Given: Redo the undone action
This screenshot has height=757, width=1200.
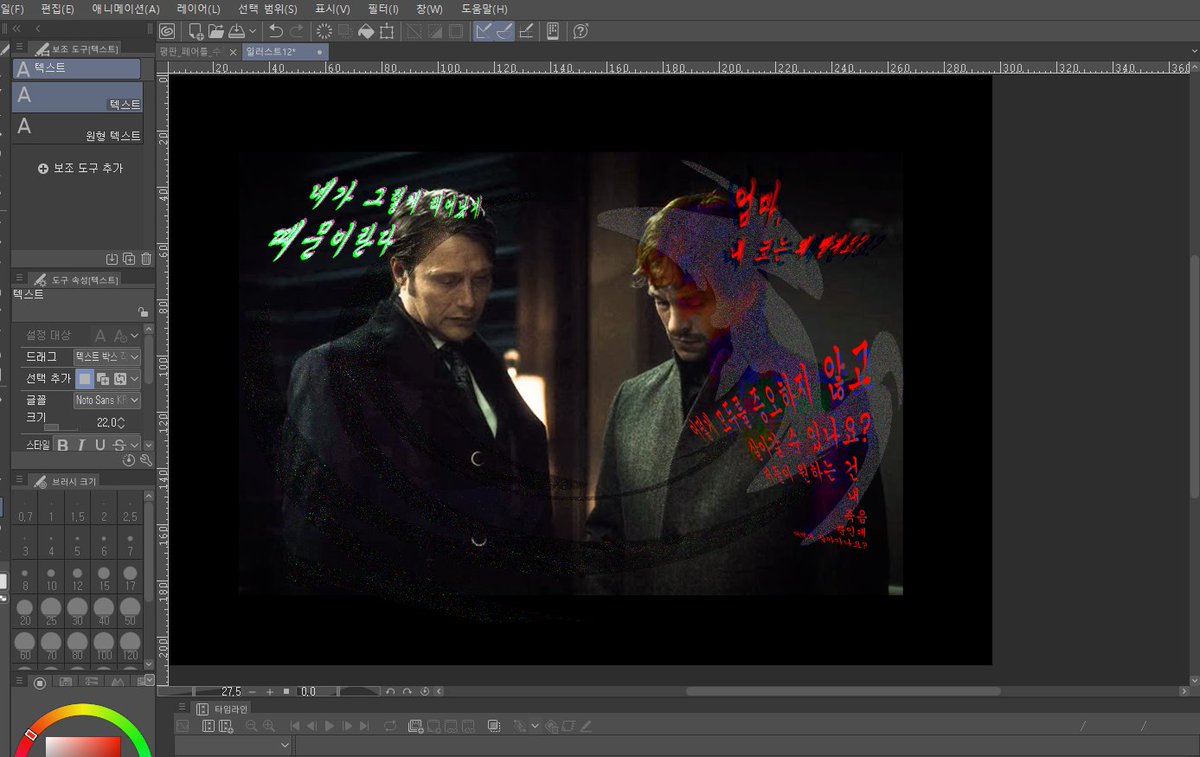Looking at the screenshot, I should tap(296, 31).
